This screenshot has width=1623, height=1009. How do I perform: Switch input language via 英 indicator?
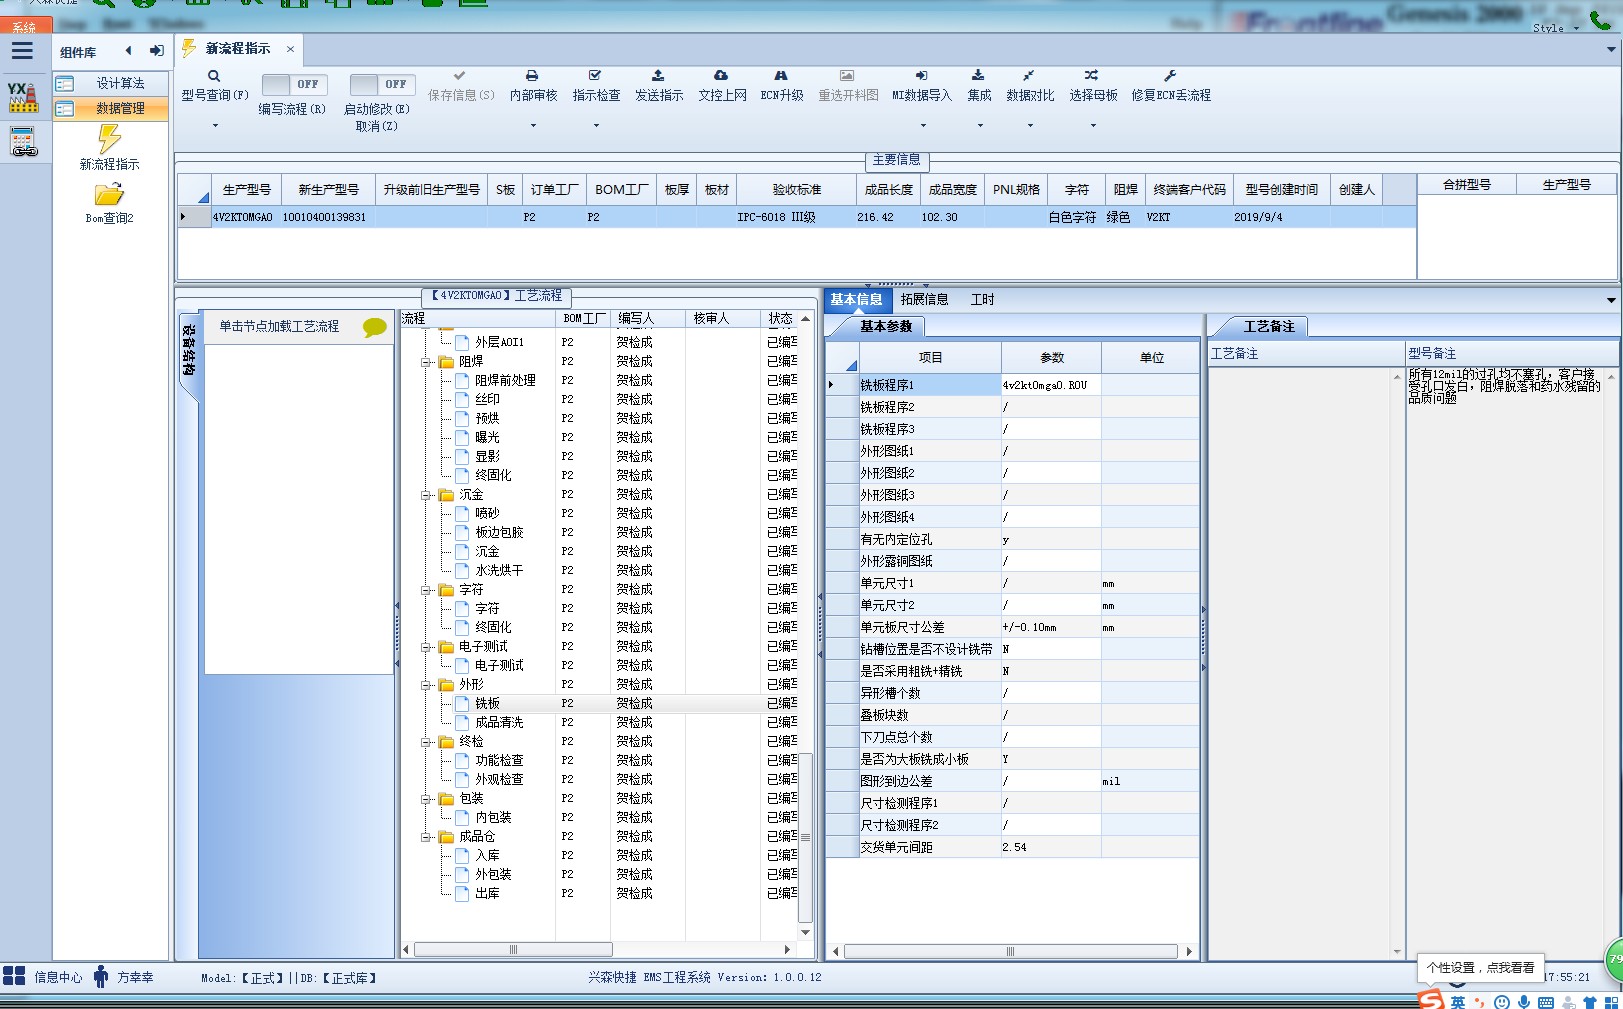pos(1458,1002)
